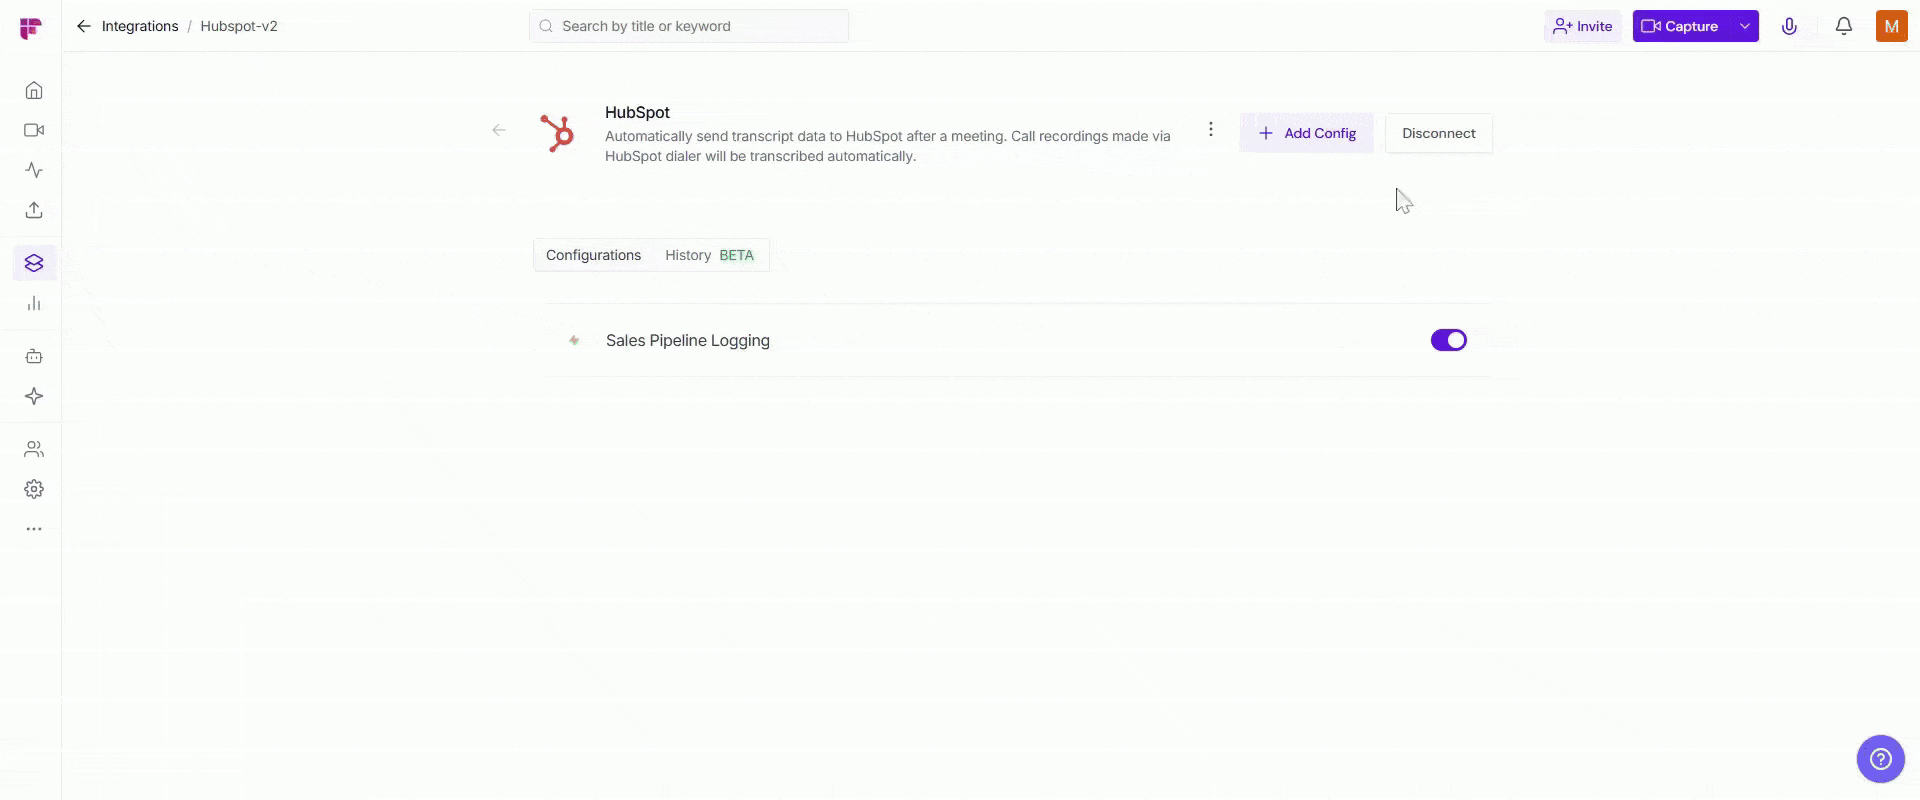The height and width of the screenshot is (800, 1920).
Task: Focus the search by title field
Action: coord(690,26)
